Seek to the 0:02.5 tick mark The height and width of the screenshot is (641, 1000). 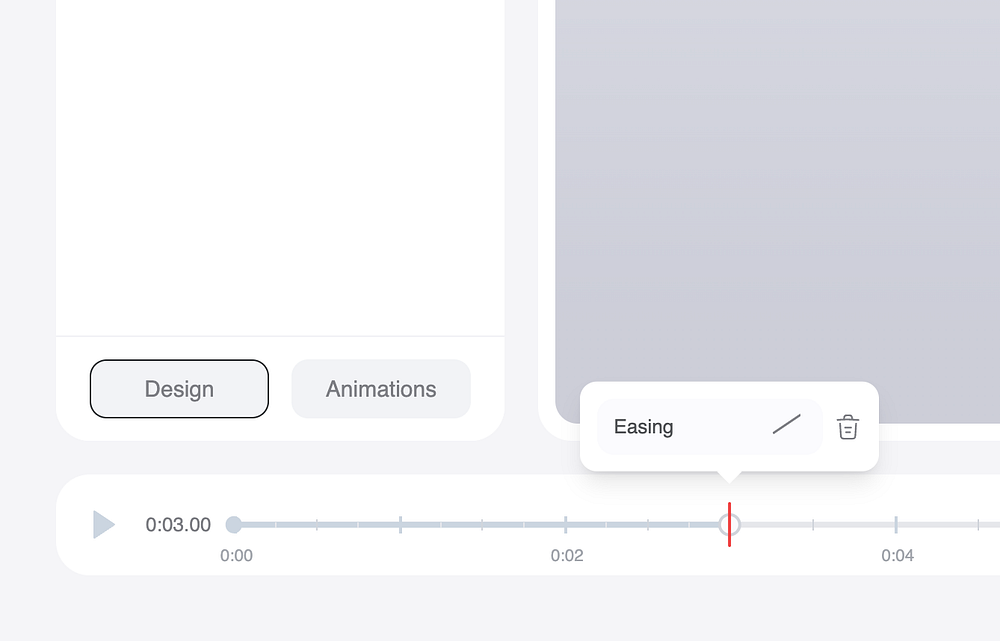(x=648, y=524)
